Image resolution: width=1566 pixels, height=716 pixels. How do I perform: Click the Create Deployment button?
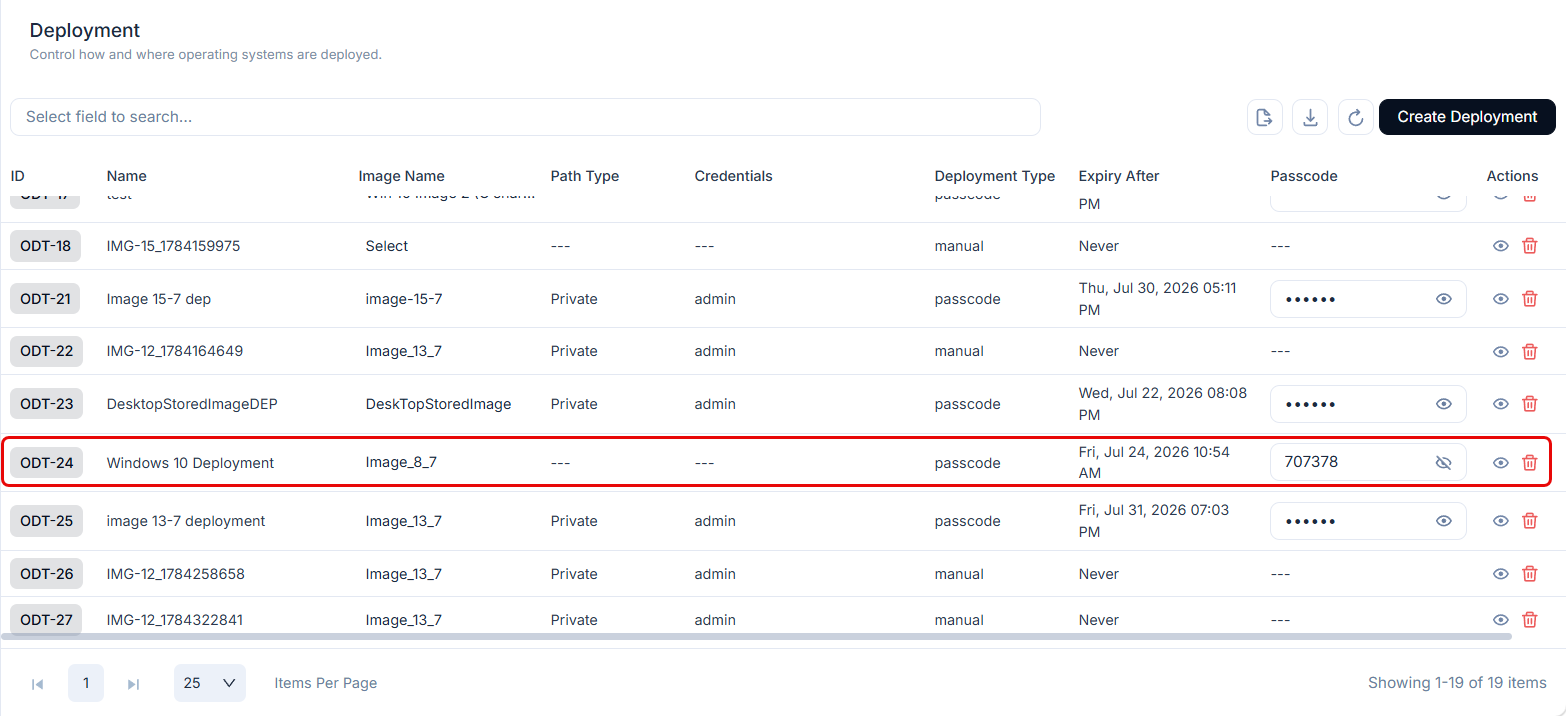(1467, 117)
